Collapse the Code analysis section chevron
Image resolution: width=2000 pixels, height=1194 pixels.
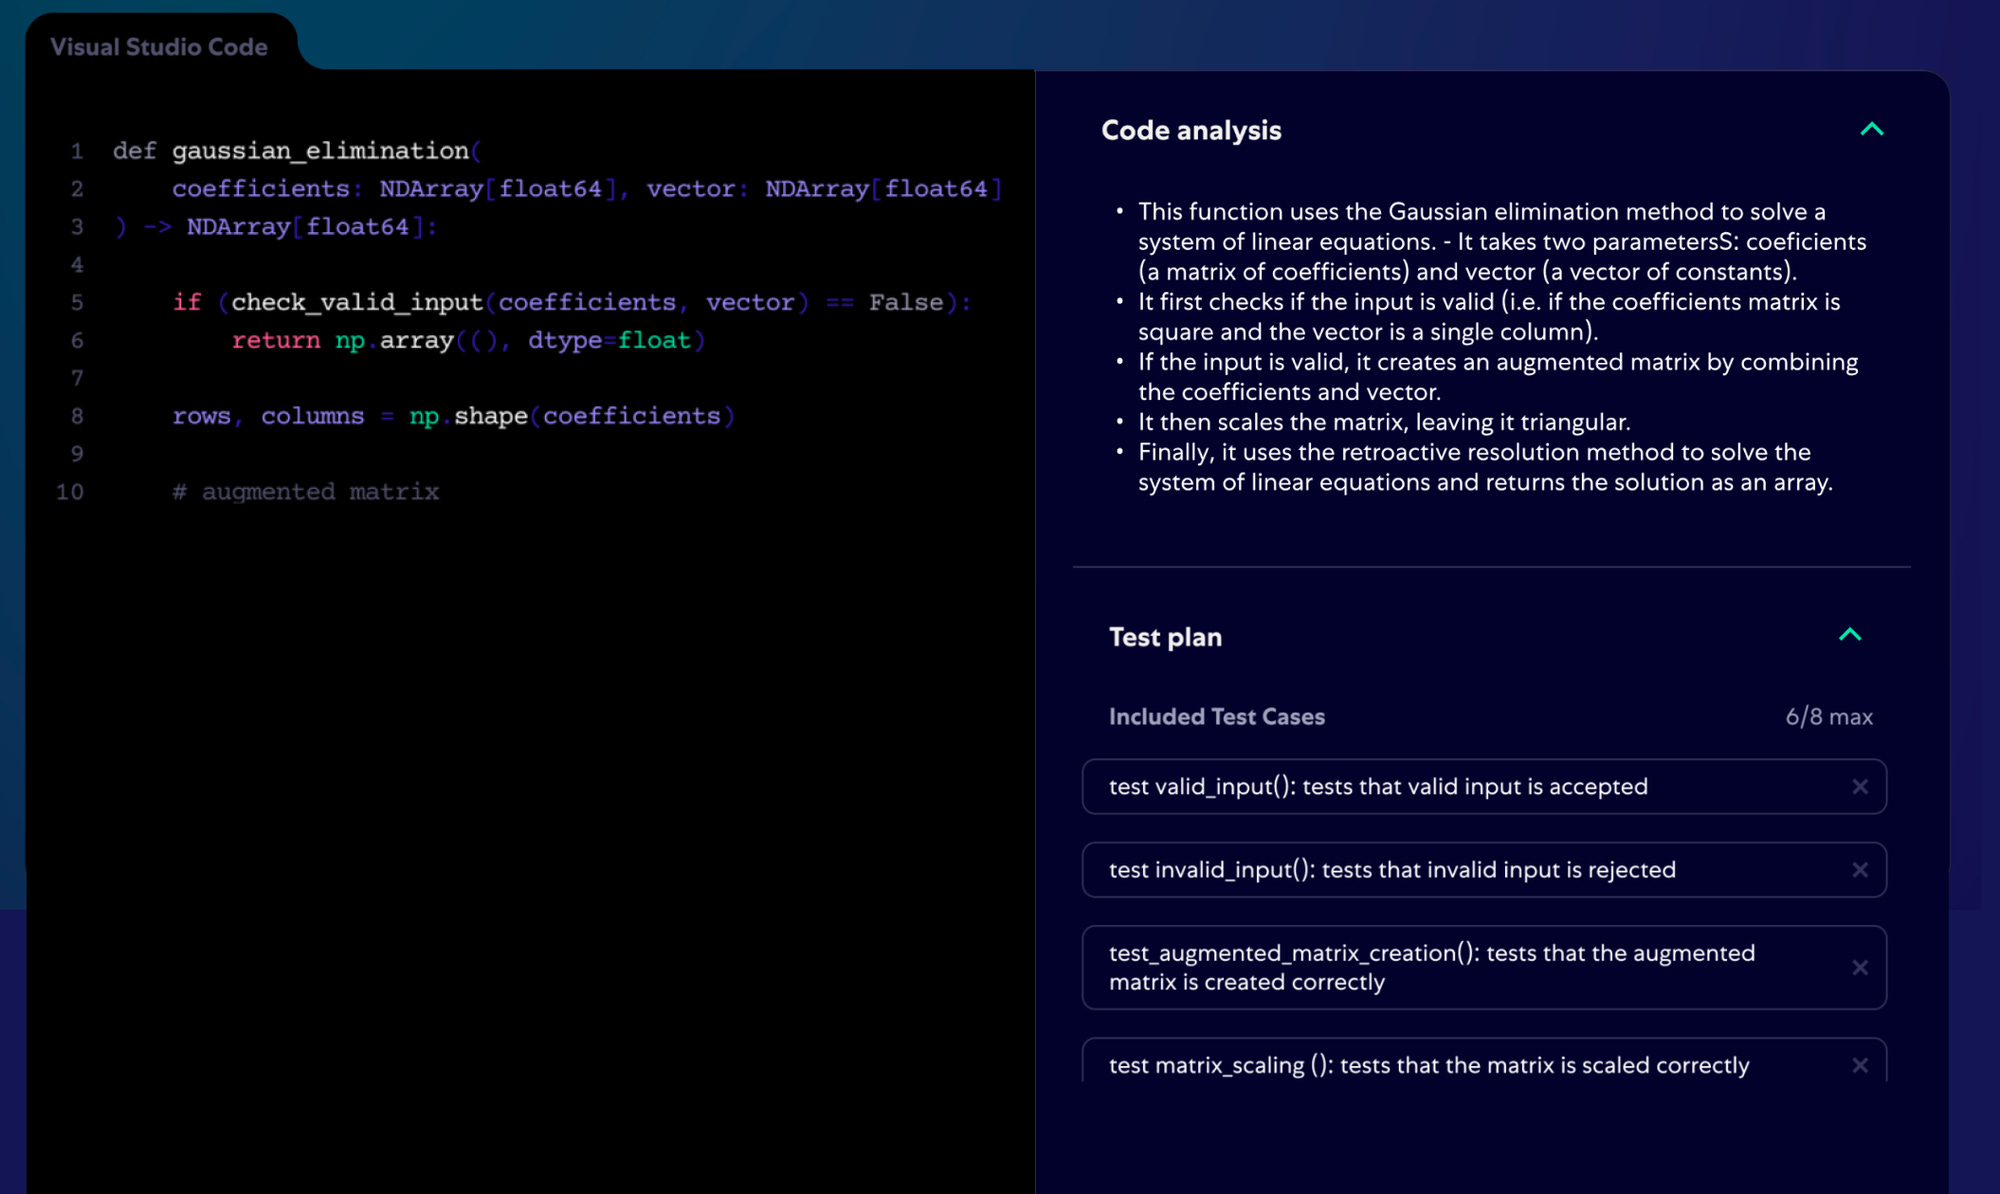coord(1871,129)
